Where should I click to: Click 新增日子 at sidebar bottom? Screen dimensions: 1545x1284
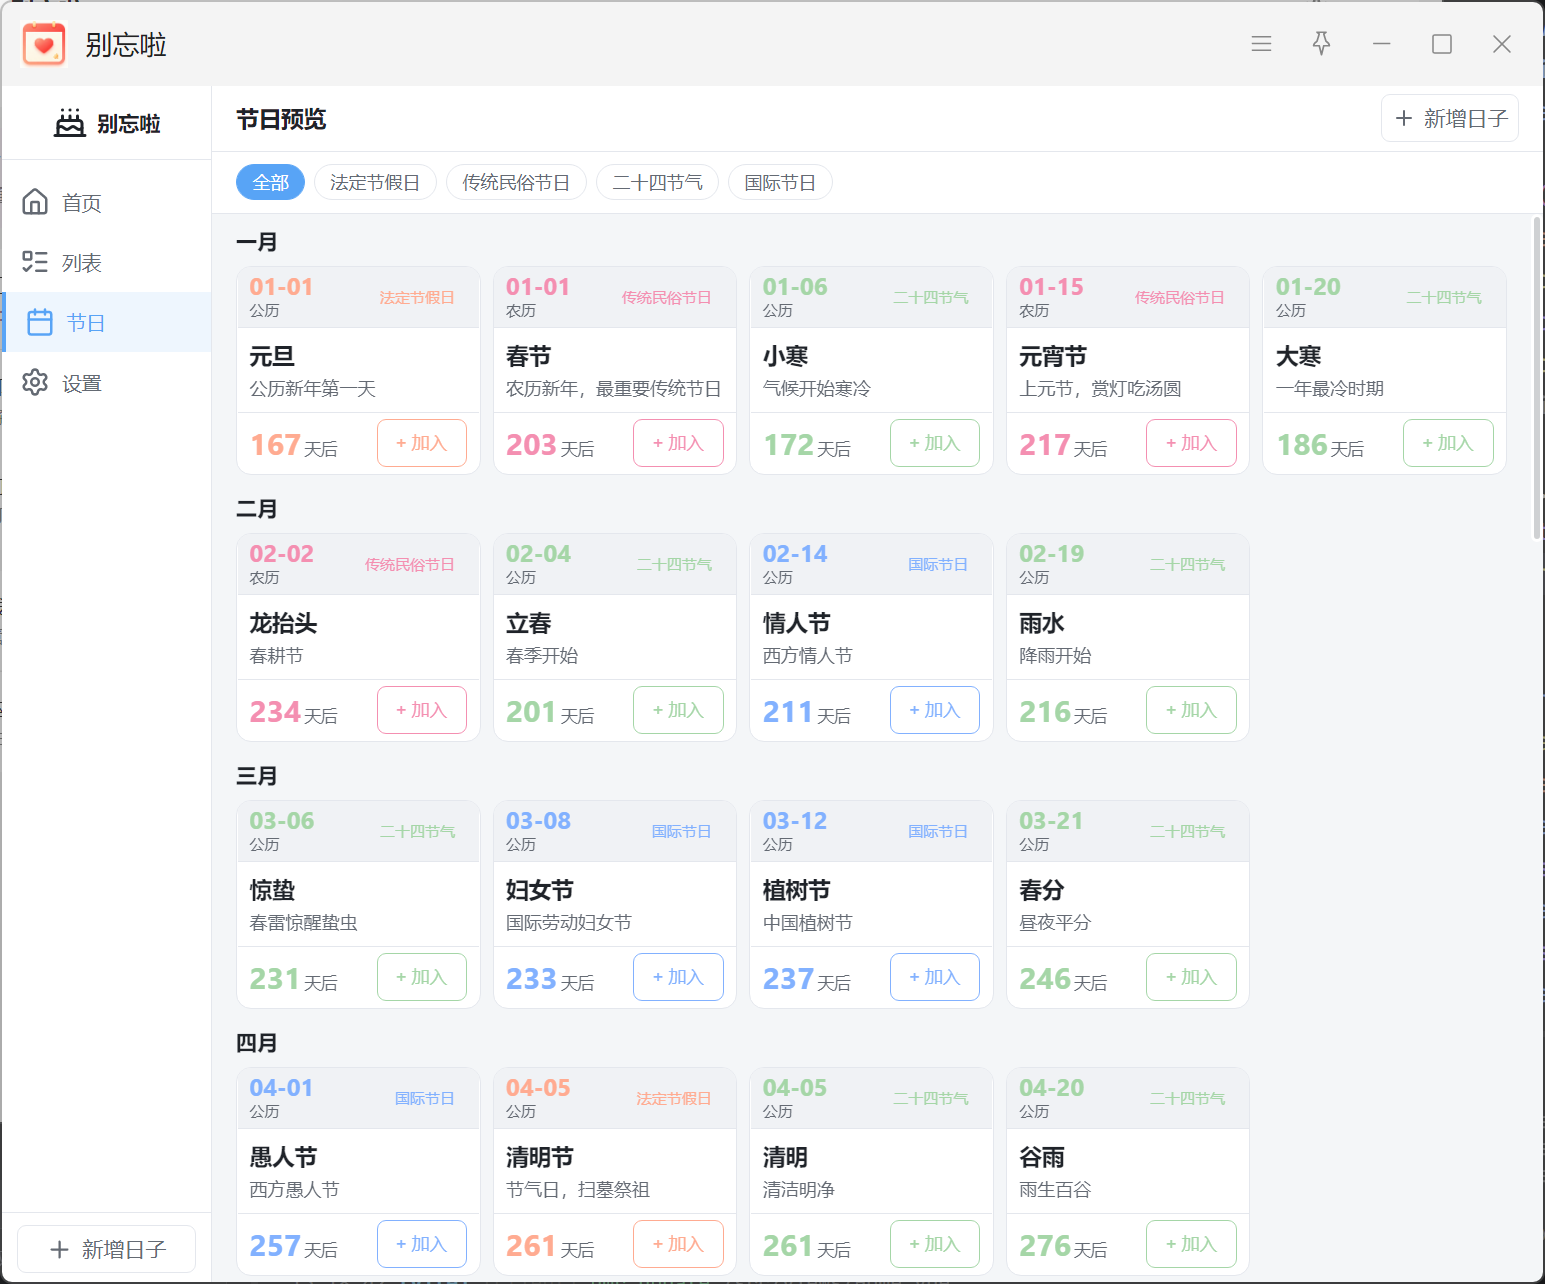[107, 1249]
